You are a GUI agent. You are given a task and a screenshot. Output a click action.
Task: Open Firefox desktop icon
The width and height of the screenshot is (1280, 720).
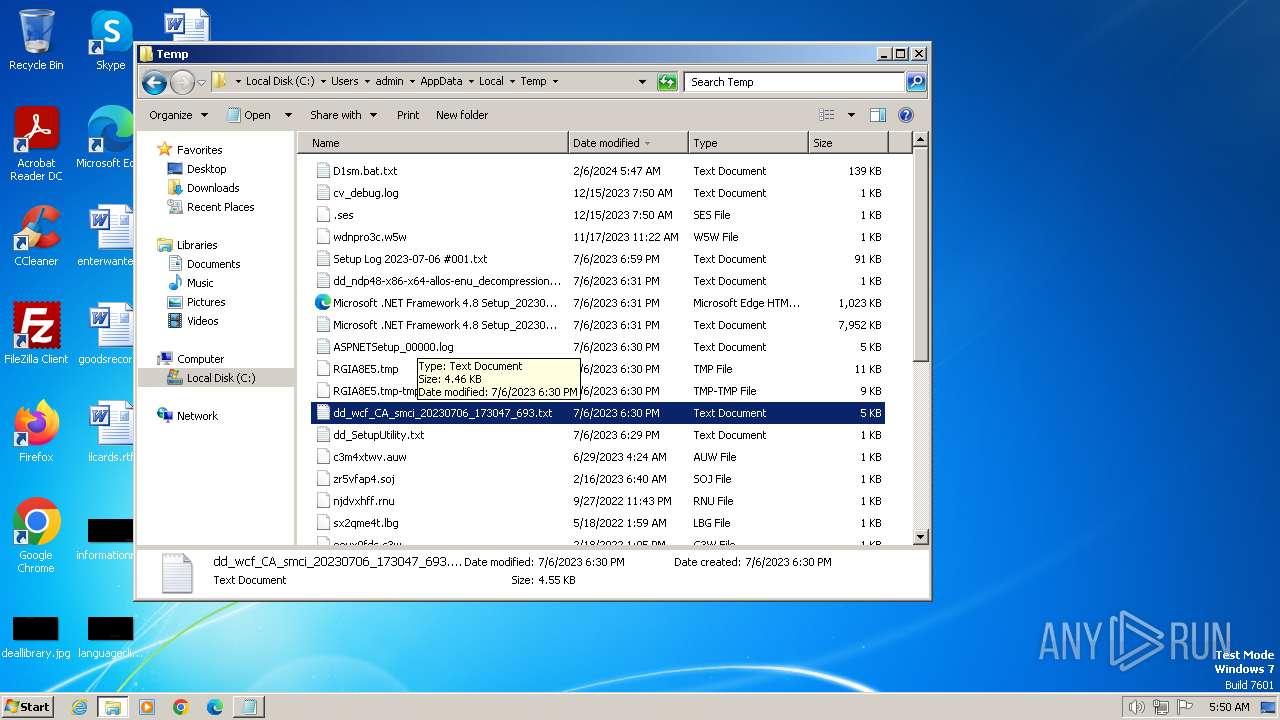(36, 431)
